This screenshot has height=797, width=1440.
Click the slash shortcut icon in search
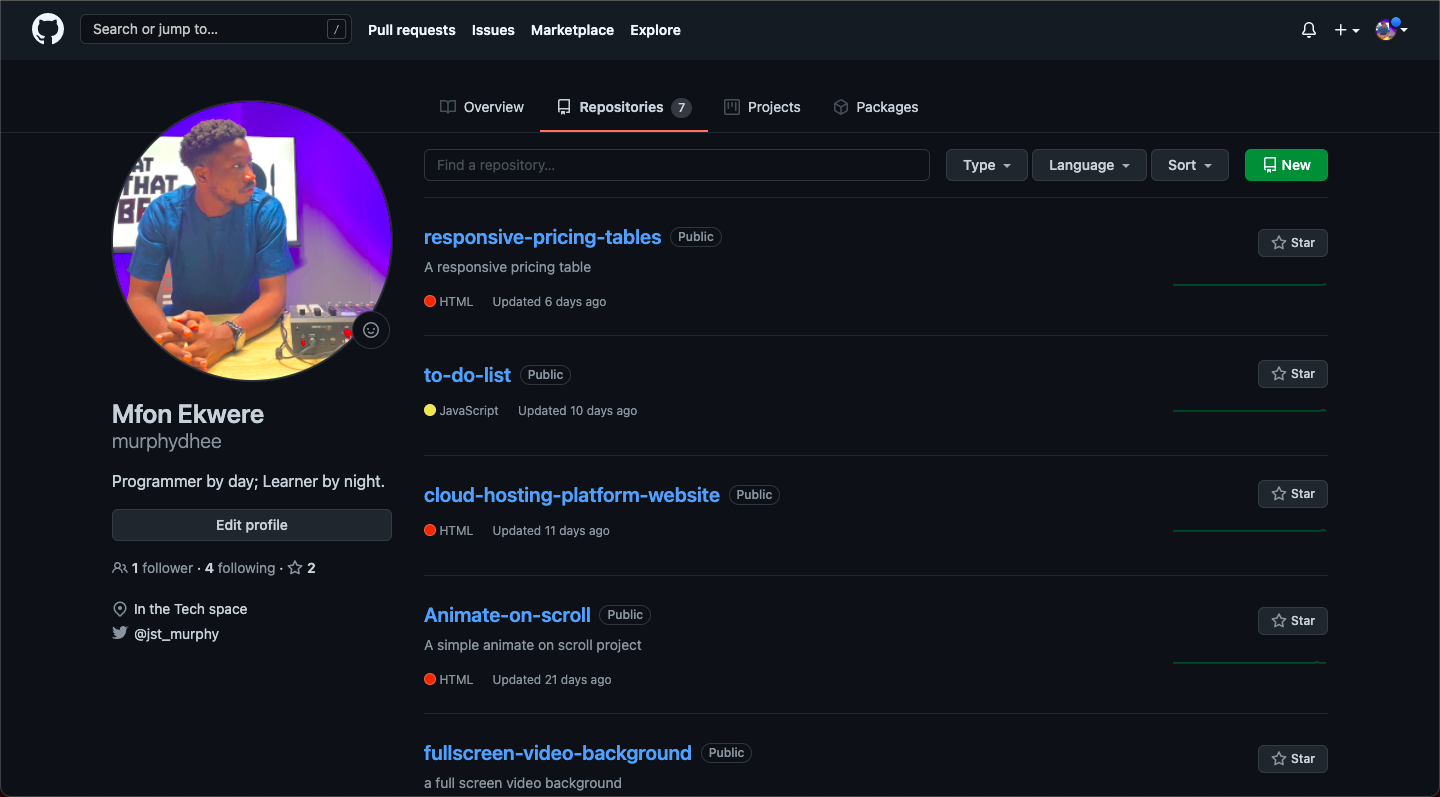pyautogui.click(x=336, y=30)
